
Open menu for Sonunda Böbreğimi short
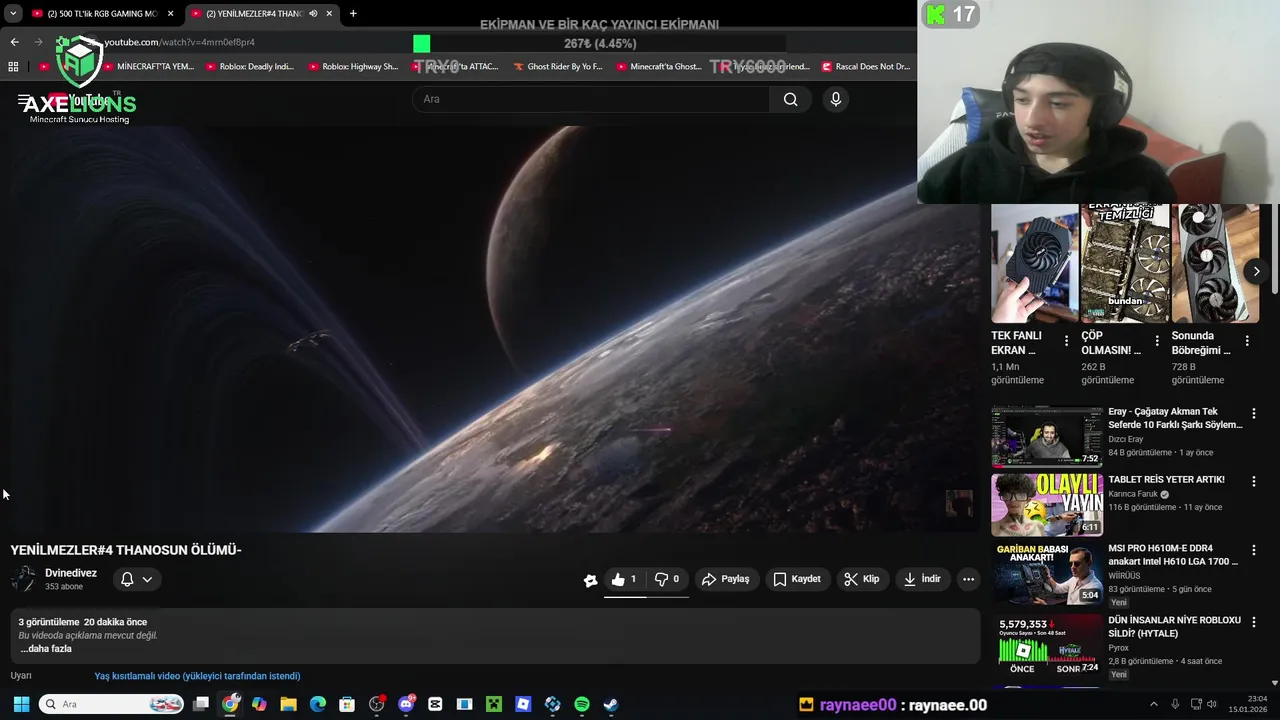point(1246,341)
